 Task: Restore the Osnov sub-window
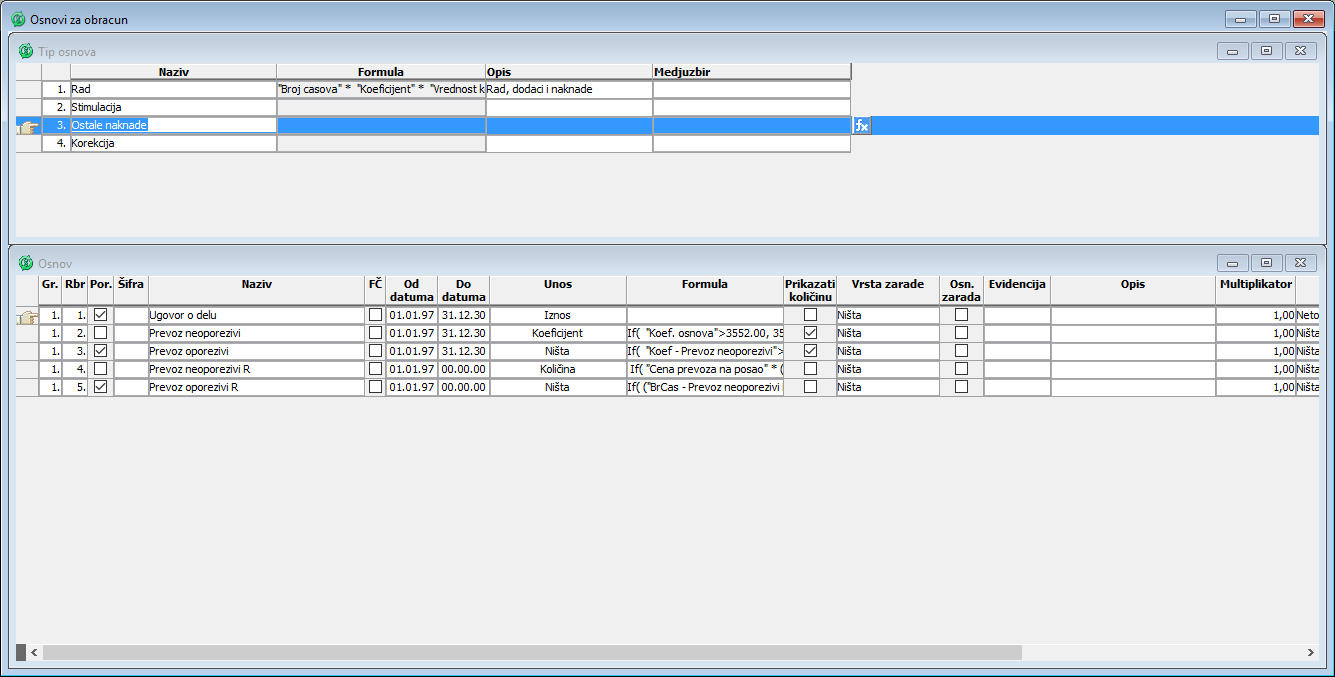tap(1266, 263)
